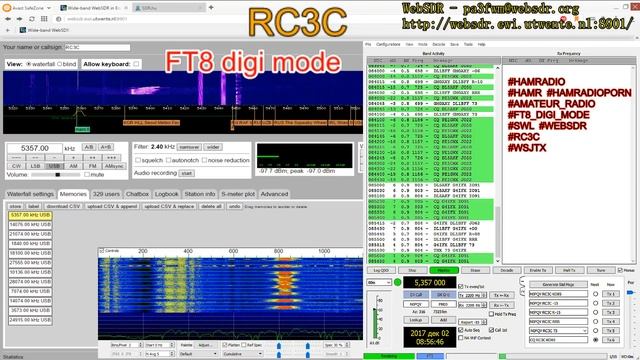The height and width of the screenshot is (360, 640).
Task: Click the Log QSO button in WSJT-X
Action: point(381,270)
